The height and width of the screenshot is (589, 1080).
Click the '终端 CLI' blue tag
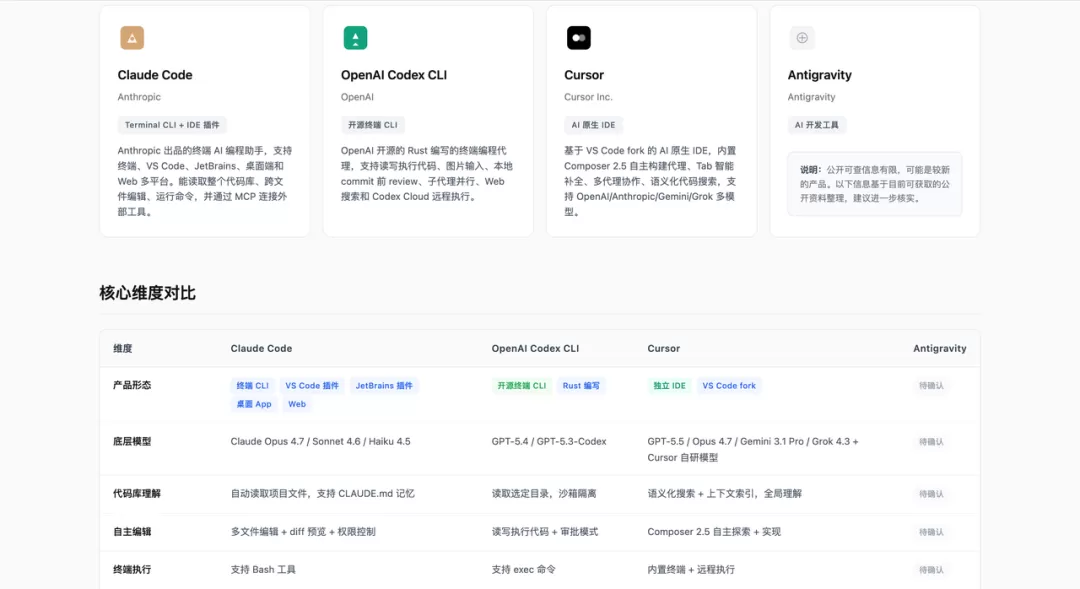(x=253, y=386)
